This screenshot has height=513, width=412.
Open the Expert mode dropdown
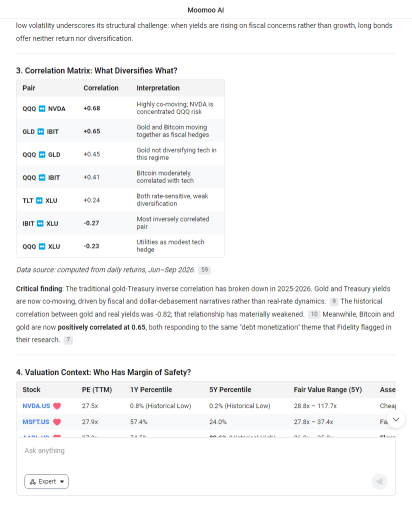coord(46,481)
